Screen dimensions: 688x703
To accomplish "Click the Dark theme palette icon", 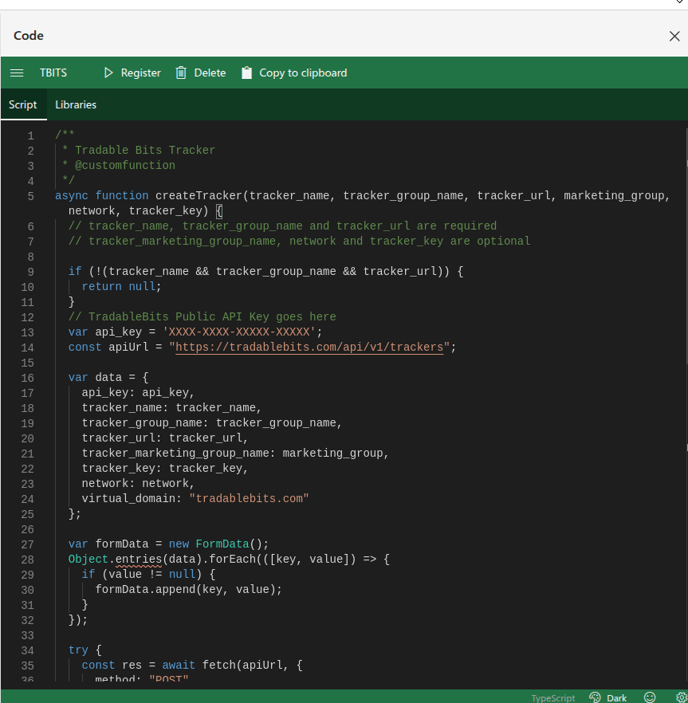I will [x=595, y=697].
